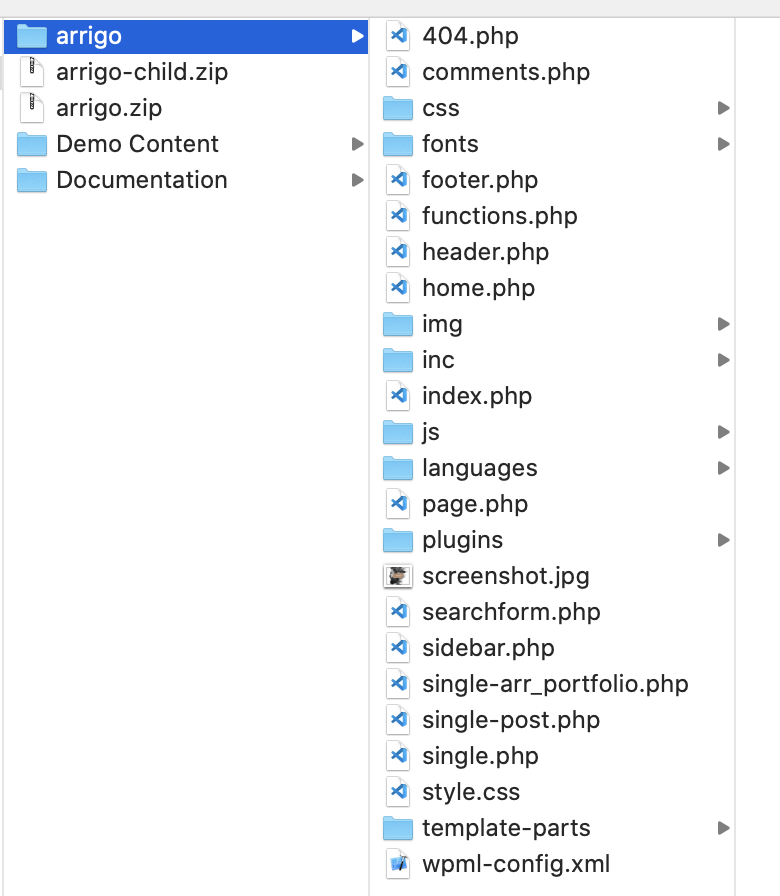This screenshot has height=896, width=780.
Task: Click the arrigo.zip archive icon
Action: click(x=32, y=109)
